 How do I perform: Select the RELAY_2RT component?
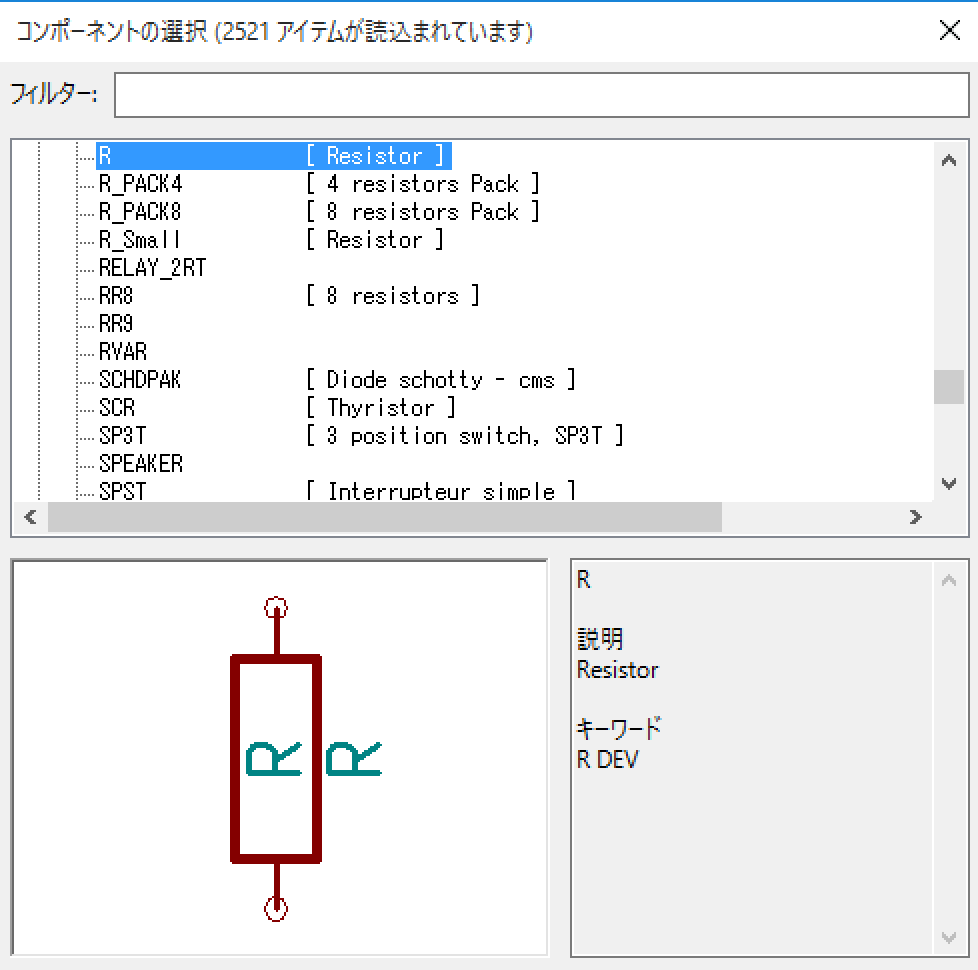152,268
